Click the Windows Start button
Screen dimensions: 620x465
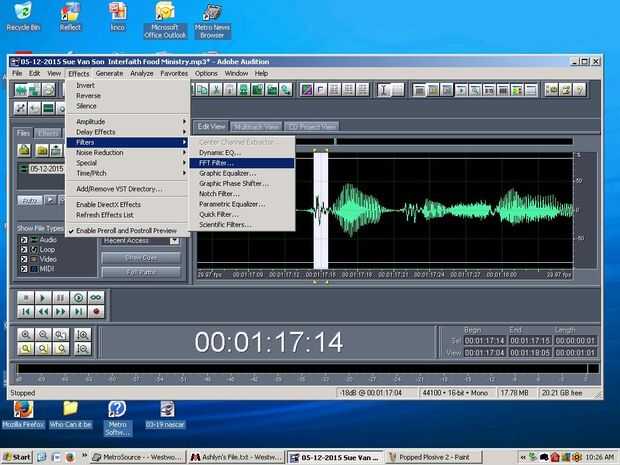(17, 457)
